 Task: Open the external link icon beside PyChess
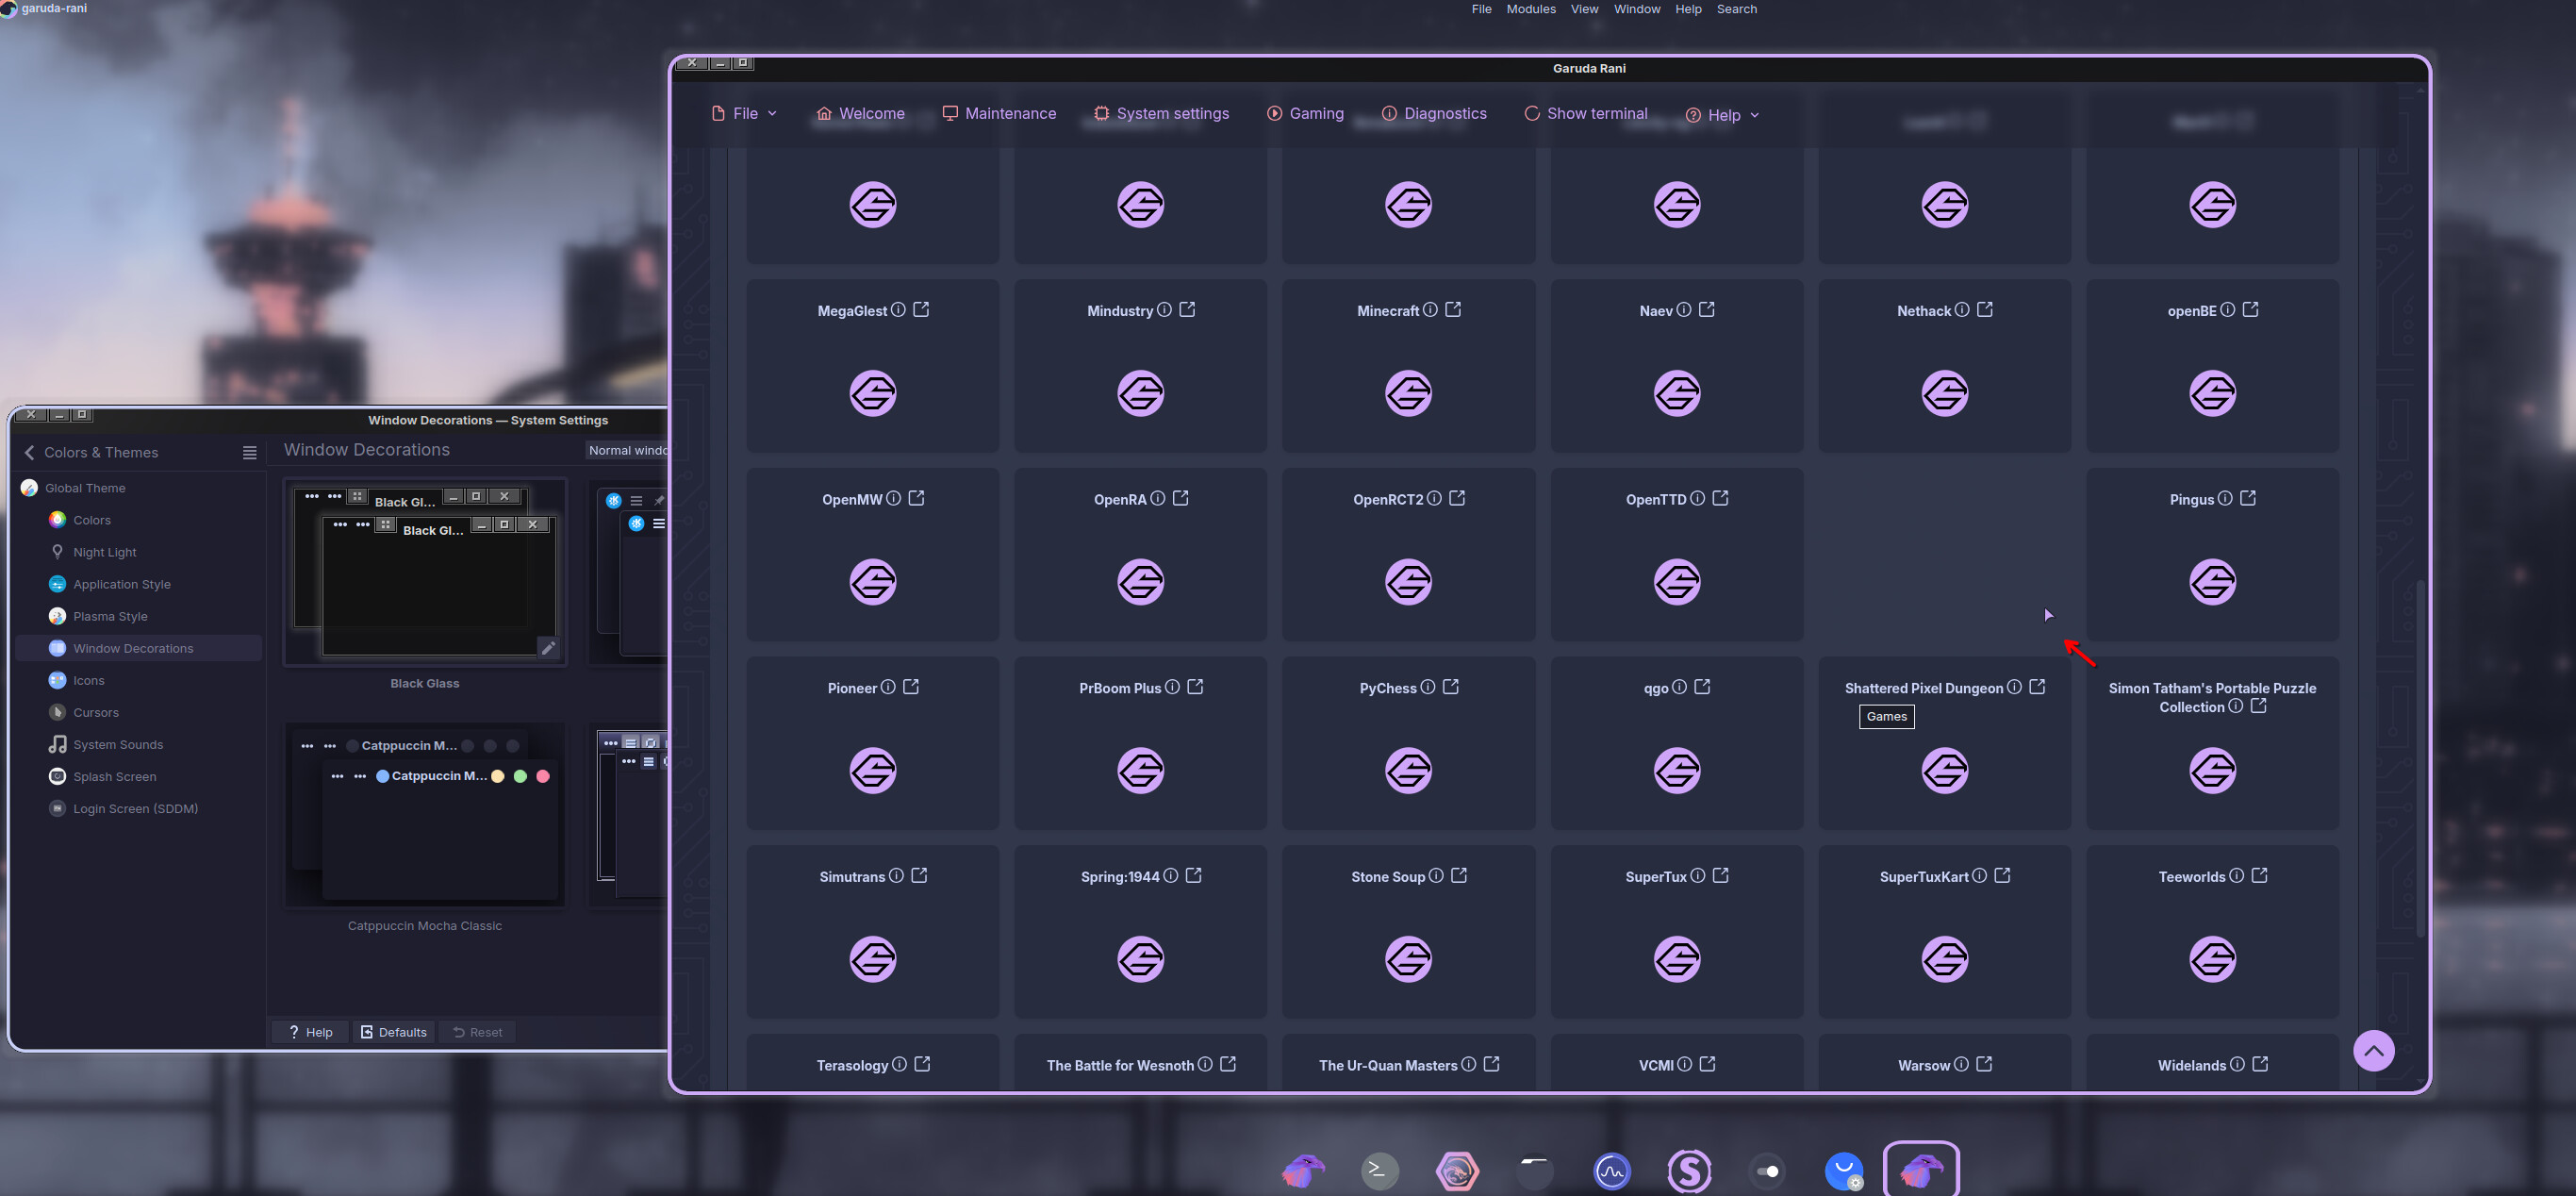1451,687
